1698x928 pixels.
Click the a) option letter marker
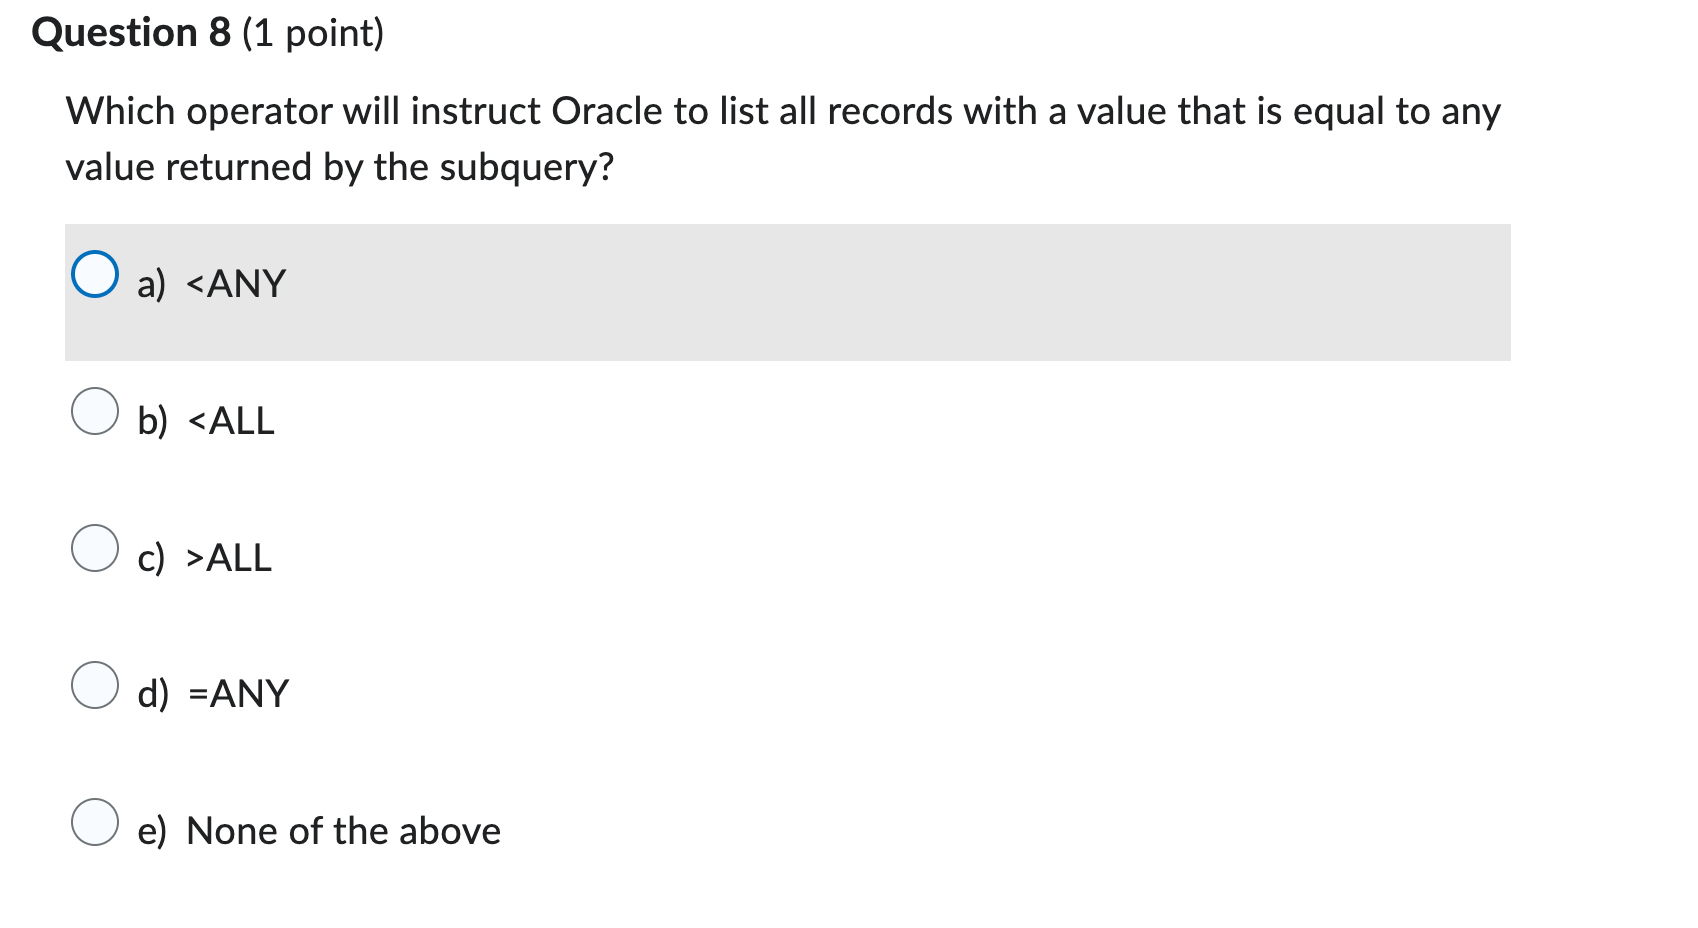tap(152, 285)
